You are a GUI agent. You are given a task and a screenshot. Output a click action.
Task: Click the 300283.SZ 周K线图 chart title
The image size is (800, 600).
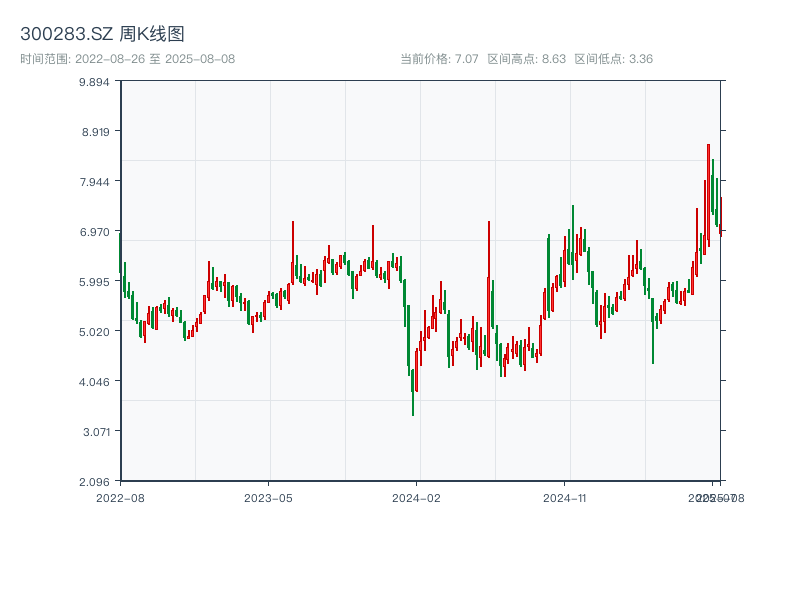[x=102, y=34]
